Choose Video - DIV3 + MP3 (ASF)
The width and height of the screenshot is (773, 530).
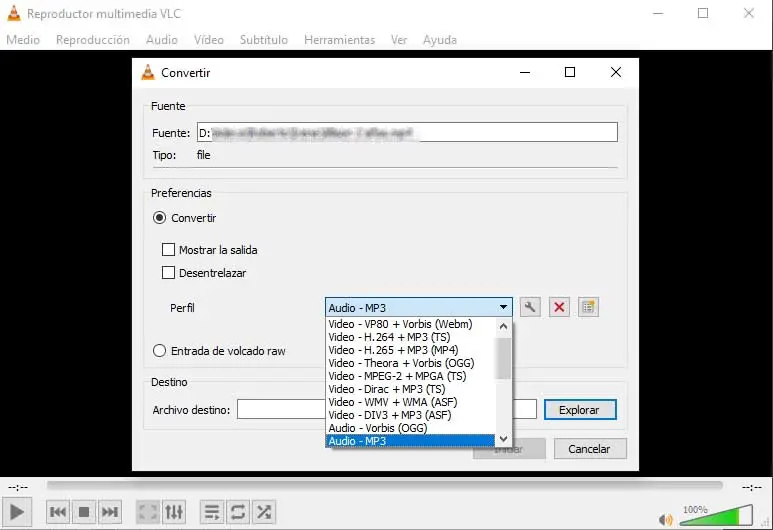(x=410, y=415)
